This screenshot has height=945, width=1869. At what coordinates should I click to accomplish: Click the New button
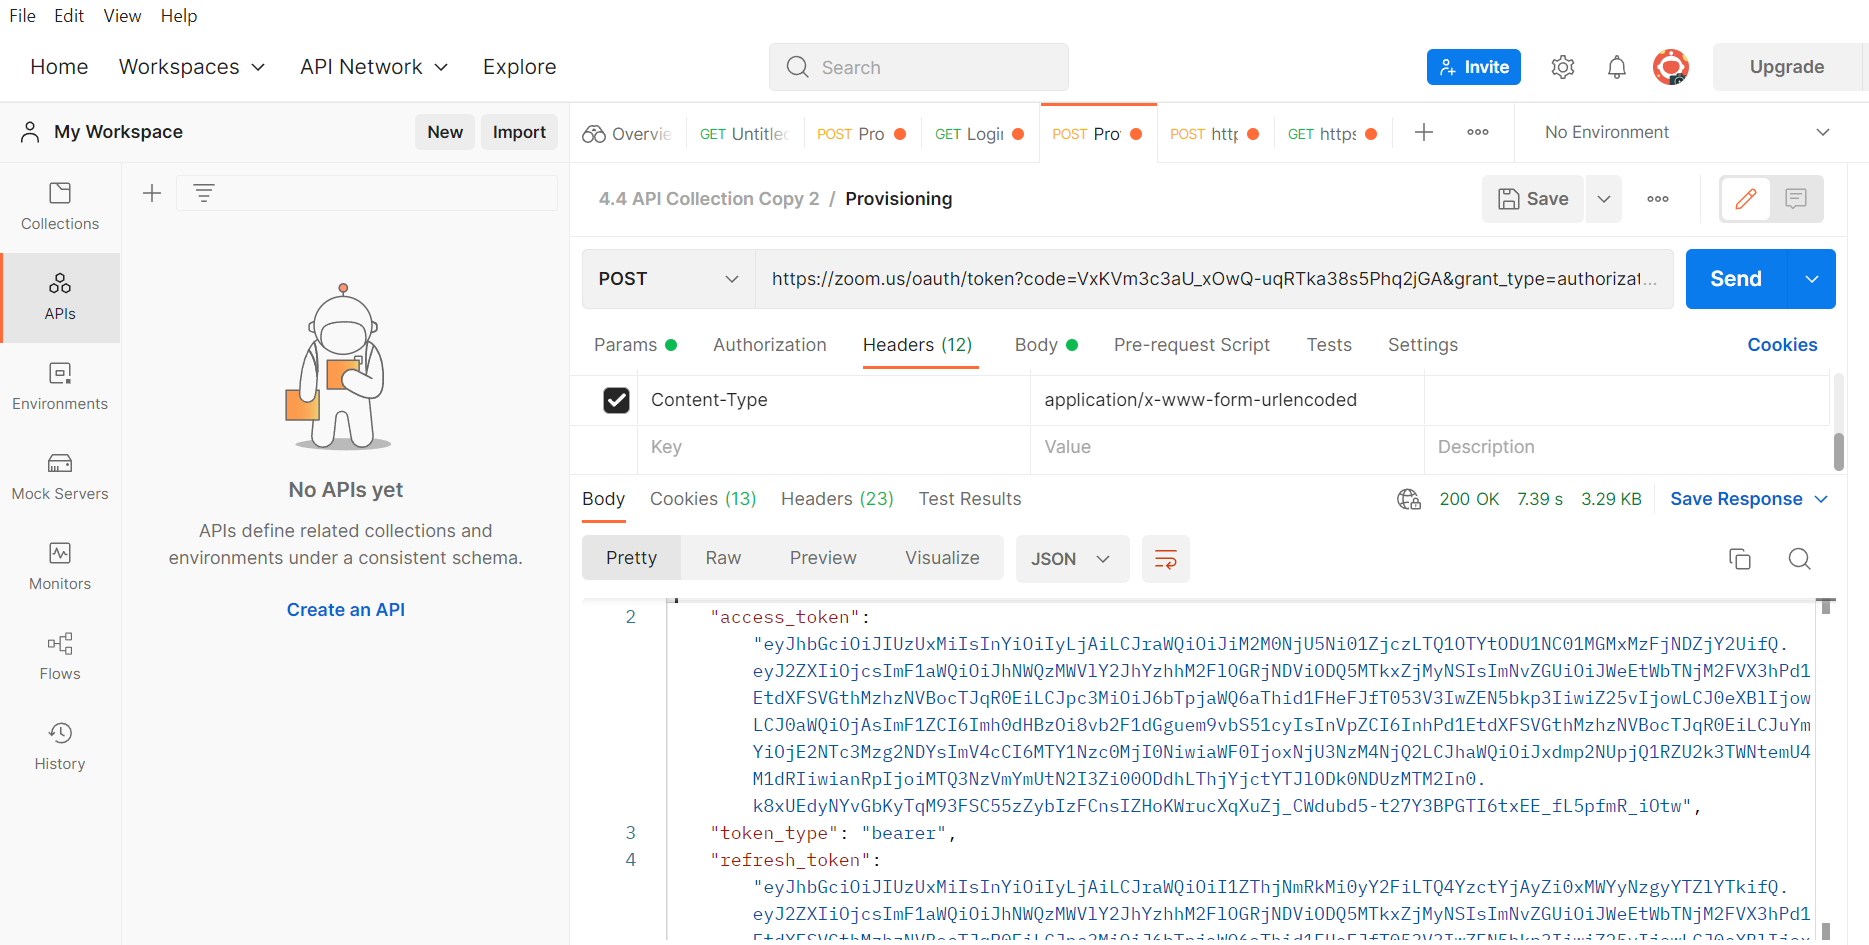tap(445, 132)
